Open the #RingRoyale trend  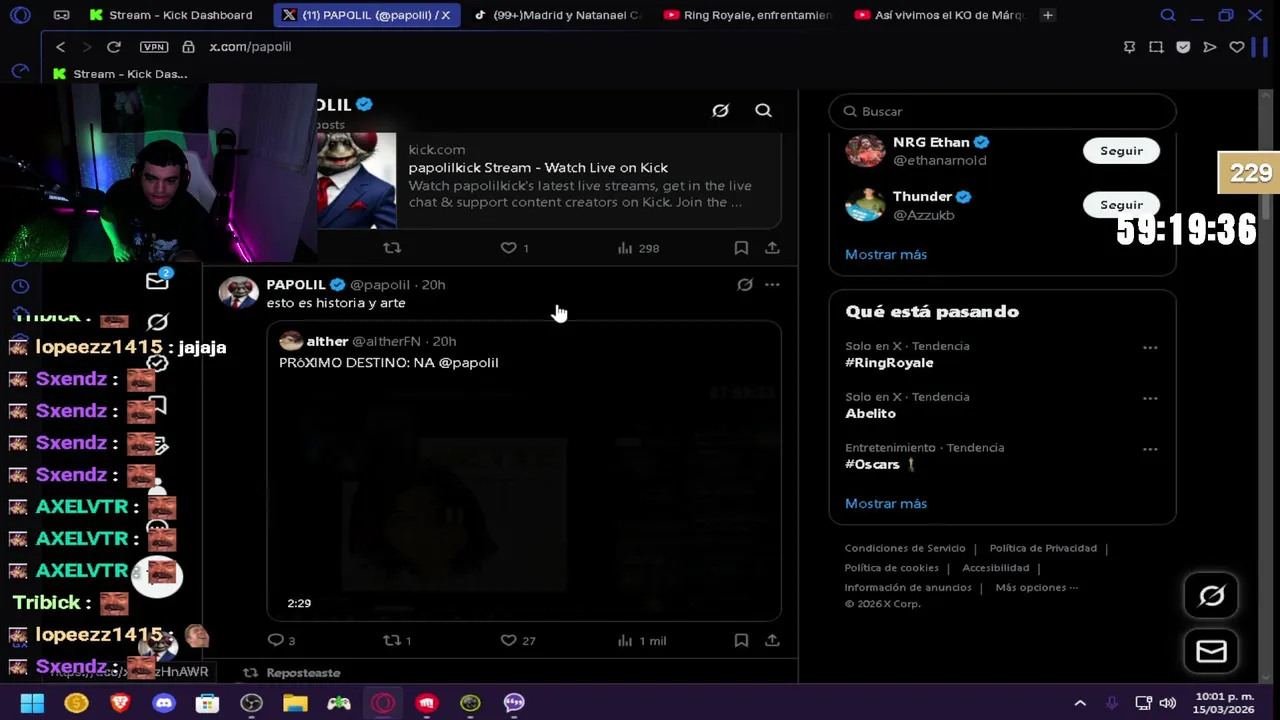[x=889, y=363]
